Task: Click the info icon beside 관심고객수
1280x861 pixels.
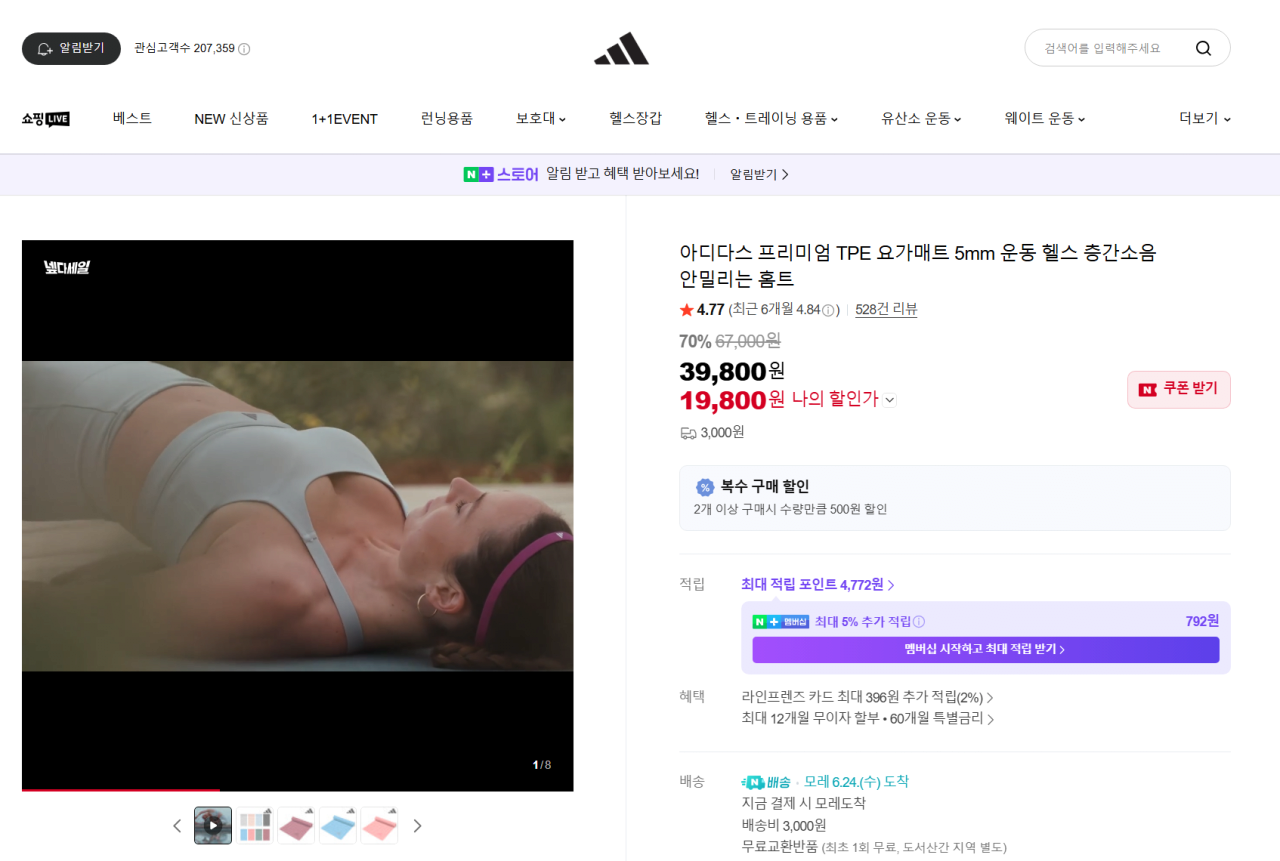Action: [244, 49]
